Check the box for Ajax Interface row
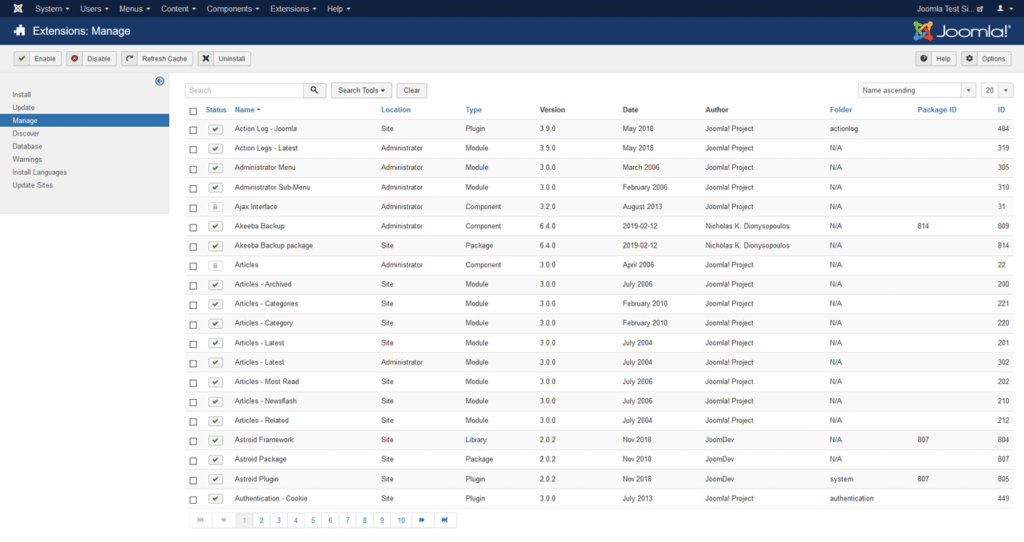The height and width of the screenshot is (542, 1024). coord(193,208)
